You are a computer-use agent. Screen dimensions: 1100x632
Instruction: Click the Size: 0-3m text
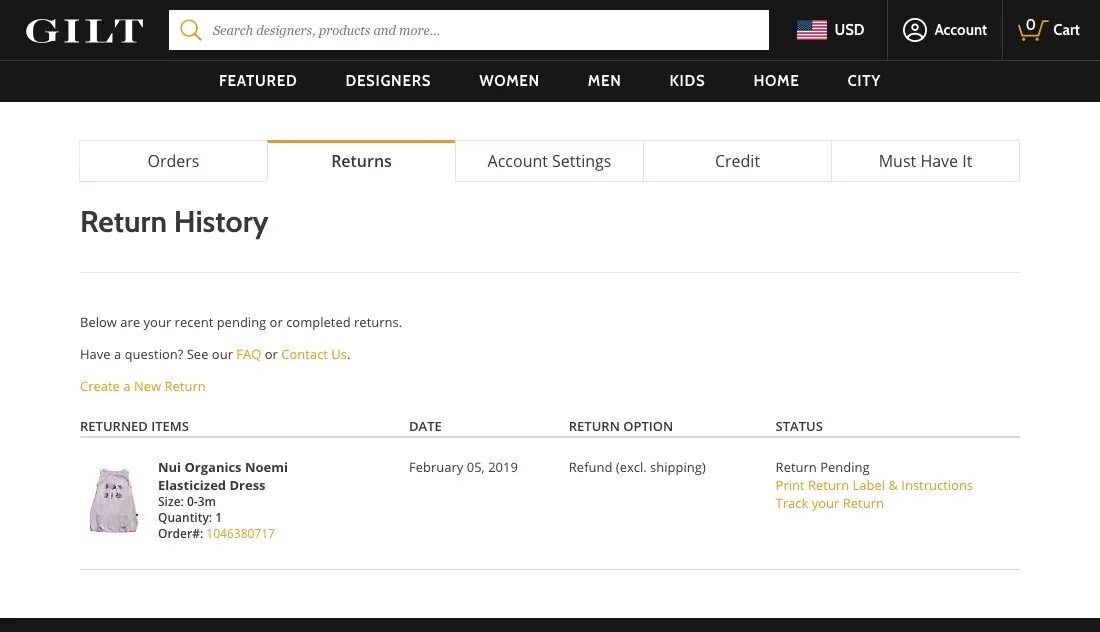click(187, 502)
